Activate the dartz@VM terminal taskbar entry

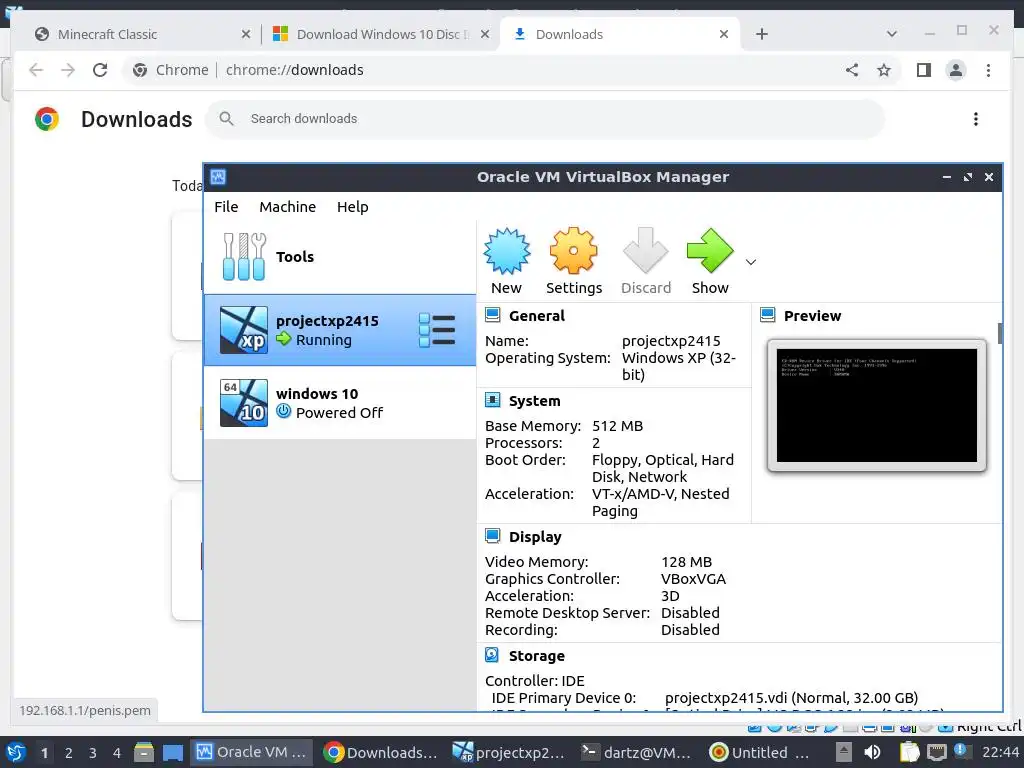[637, 752]
